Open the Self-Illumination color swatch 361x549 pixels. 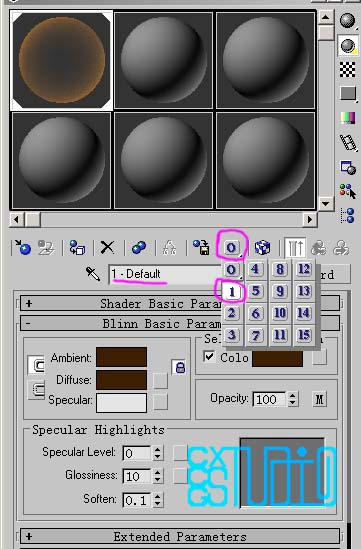277,358
